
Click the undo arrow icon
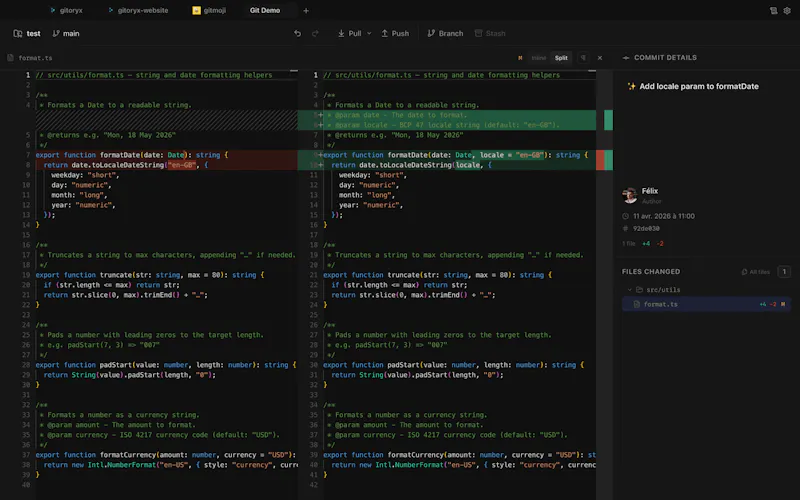pyautogui.click(x=297, y=34)
